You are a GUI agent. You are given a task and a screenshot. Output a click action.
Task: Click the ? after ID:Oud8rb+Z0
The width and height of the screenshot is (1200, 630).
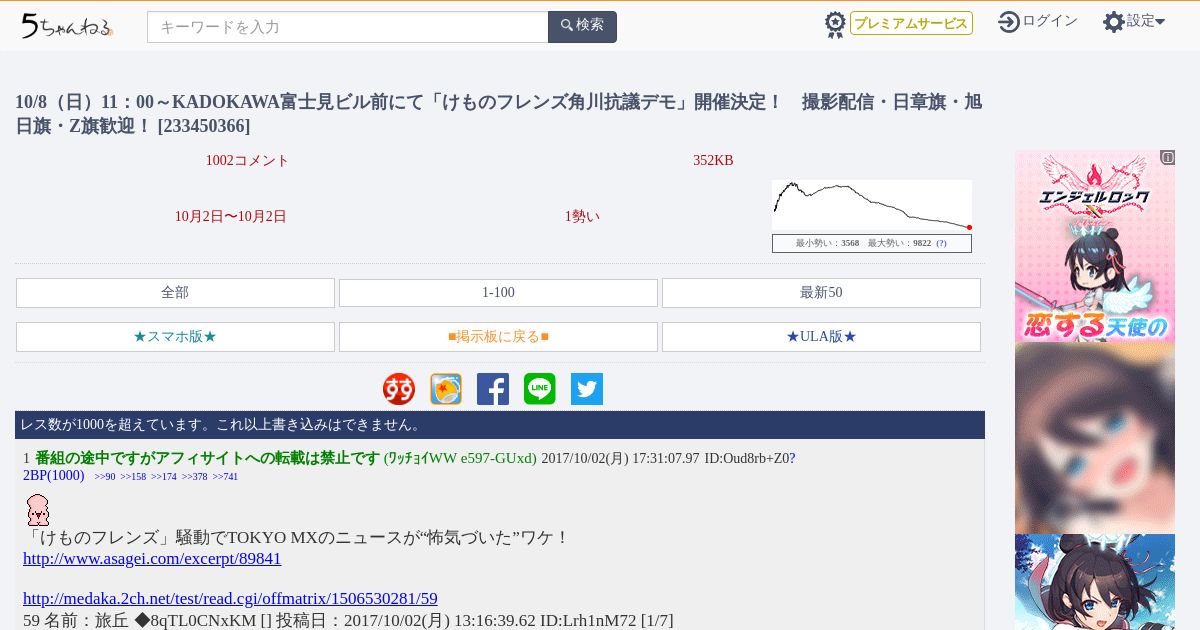point(792,458)
